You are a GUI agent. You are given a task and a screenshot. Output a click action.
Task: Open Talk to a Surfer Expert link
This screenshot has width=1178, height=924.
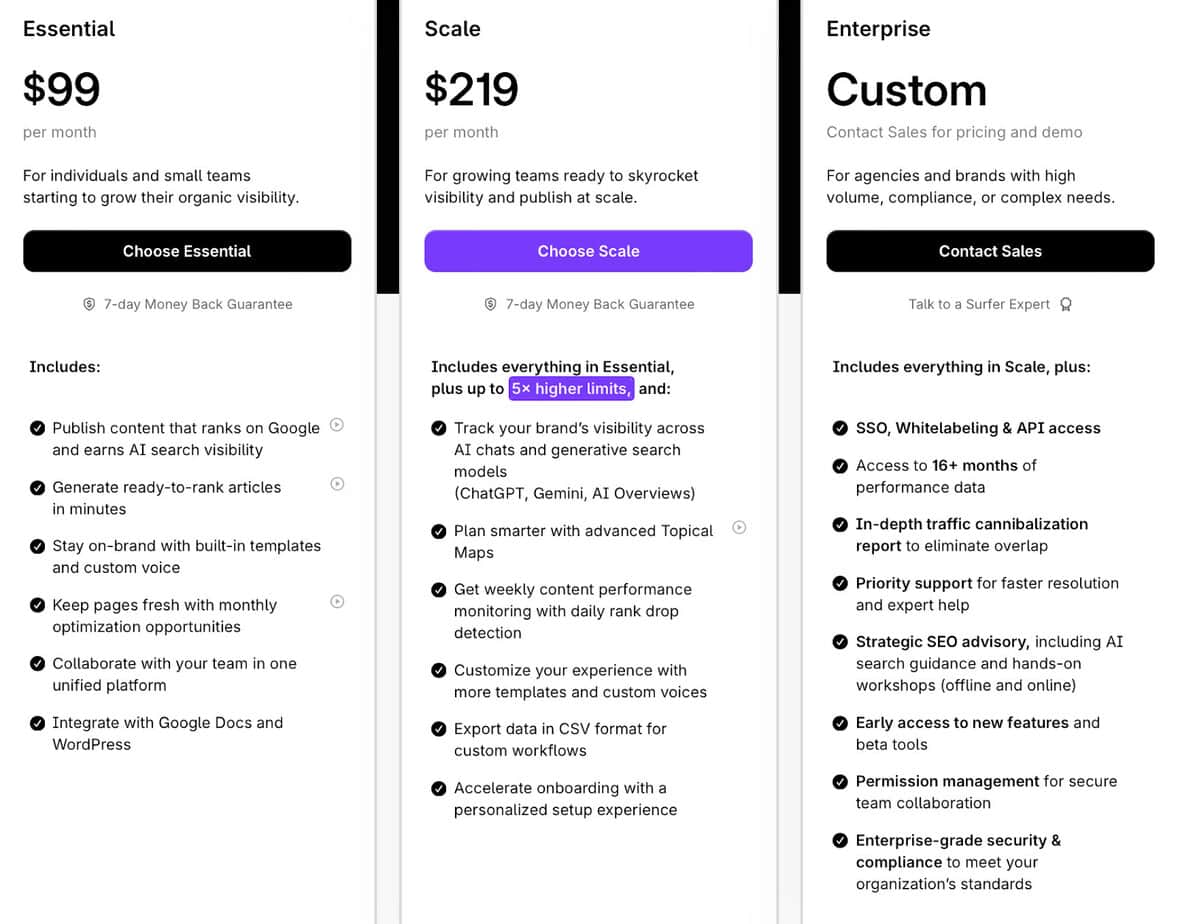[979, 304]
